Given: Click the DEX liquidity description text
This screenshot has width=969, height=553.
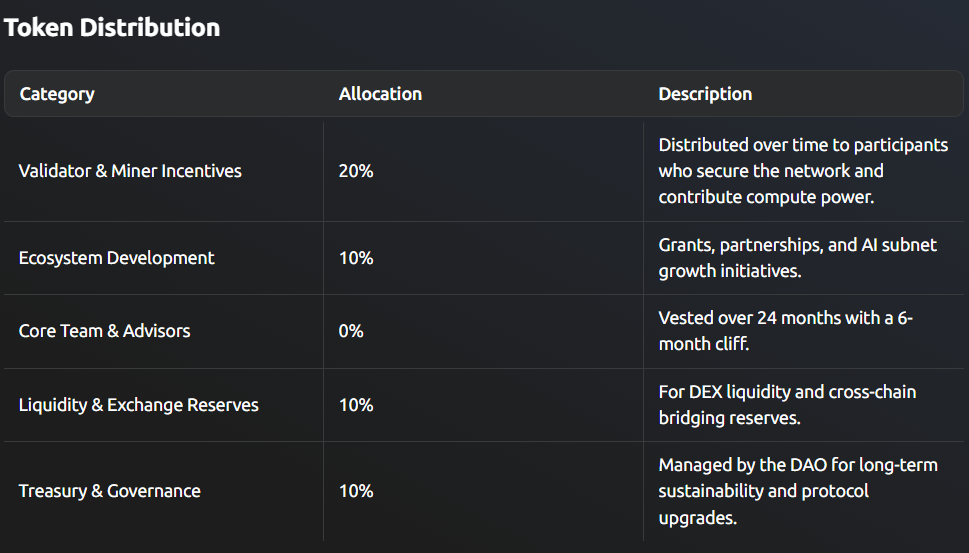Looking at the screenshot, I should coord(787,405).
